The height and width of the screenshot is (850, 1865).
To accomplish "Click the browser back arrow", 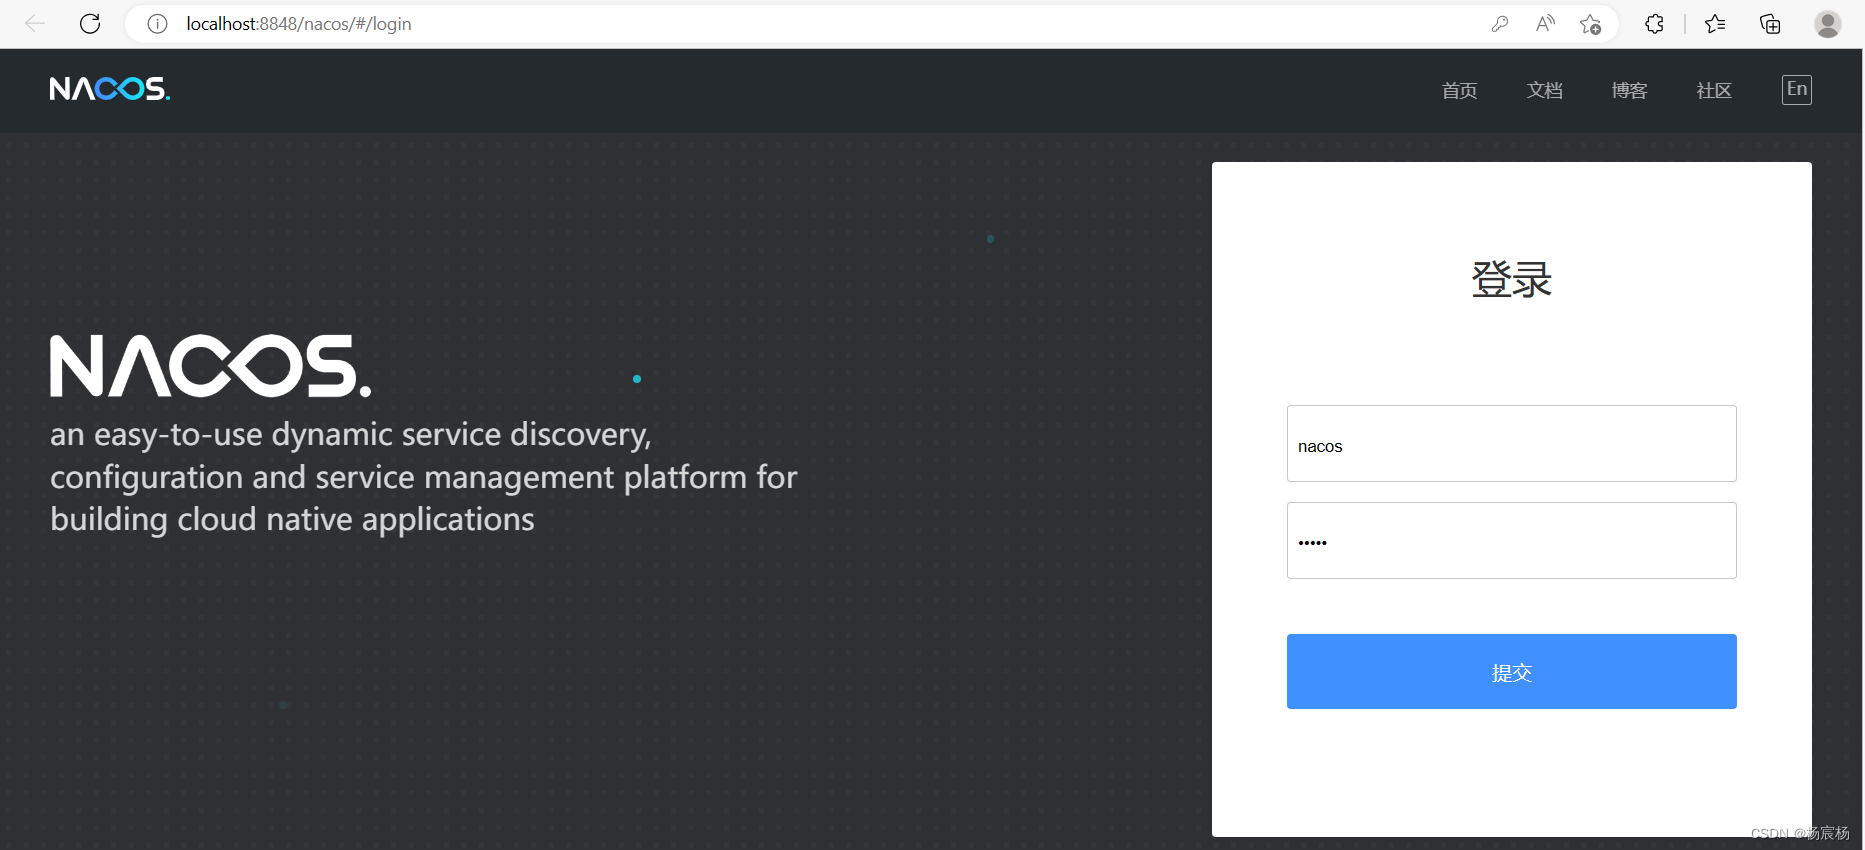I will click(35, 23).
